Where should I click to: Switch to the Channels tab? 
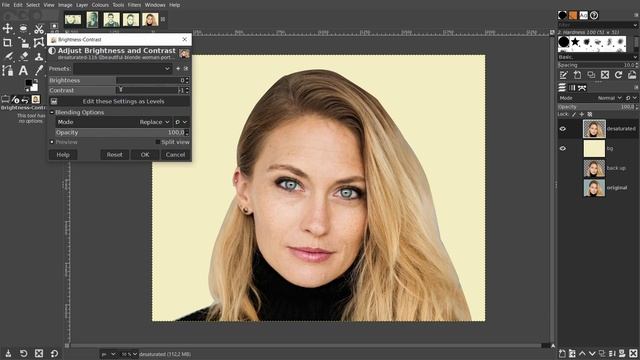point(572,88)
